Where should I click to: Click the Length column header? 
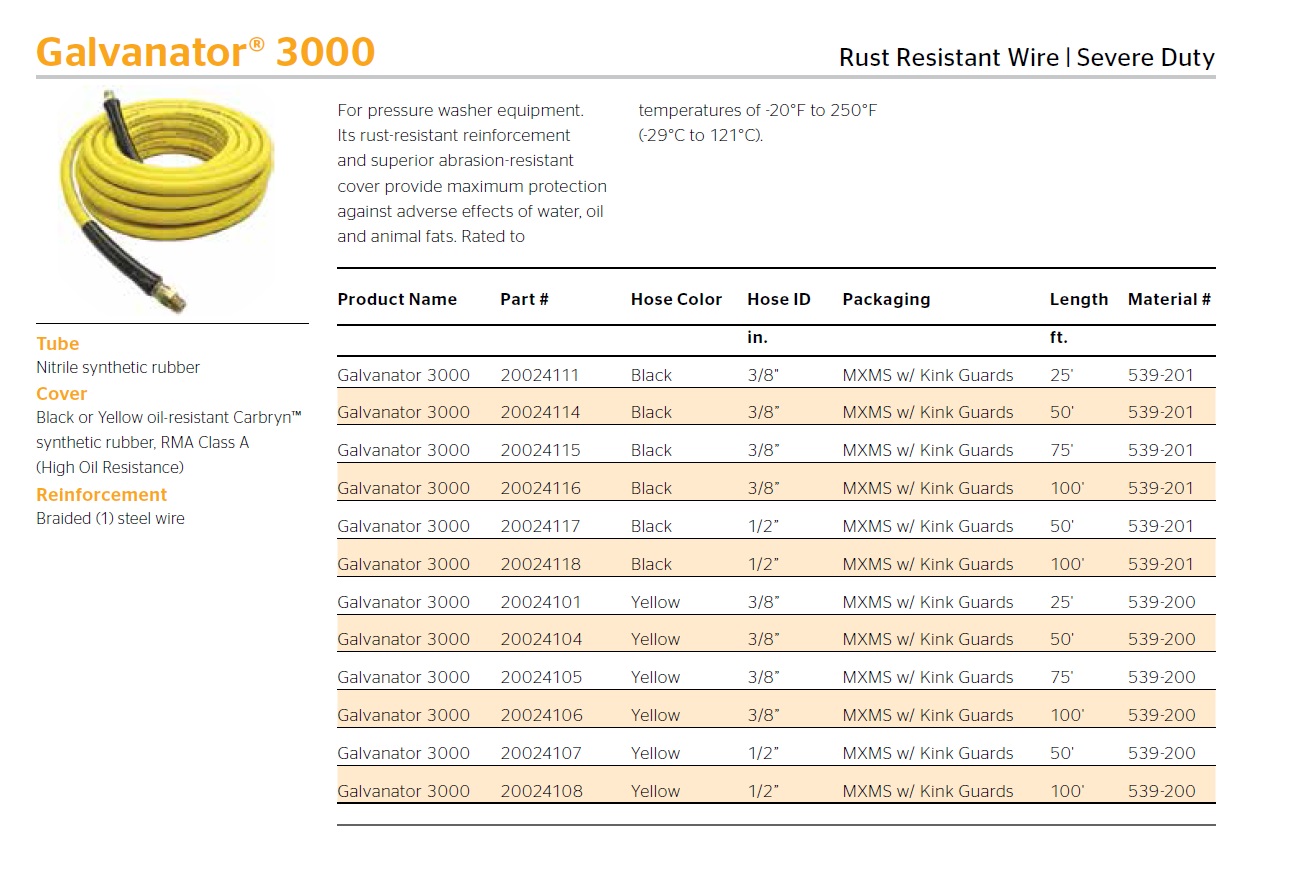(x=1078, y=299)
